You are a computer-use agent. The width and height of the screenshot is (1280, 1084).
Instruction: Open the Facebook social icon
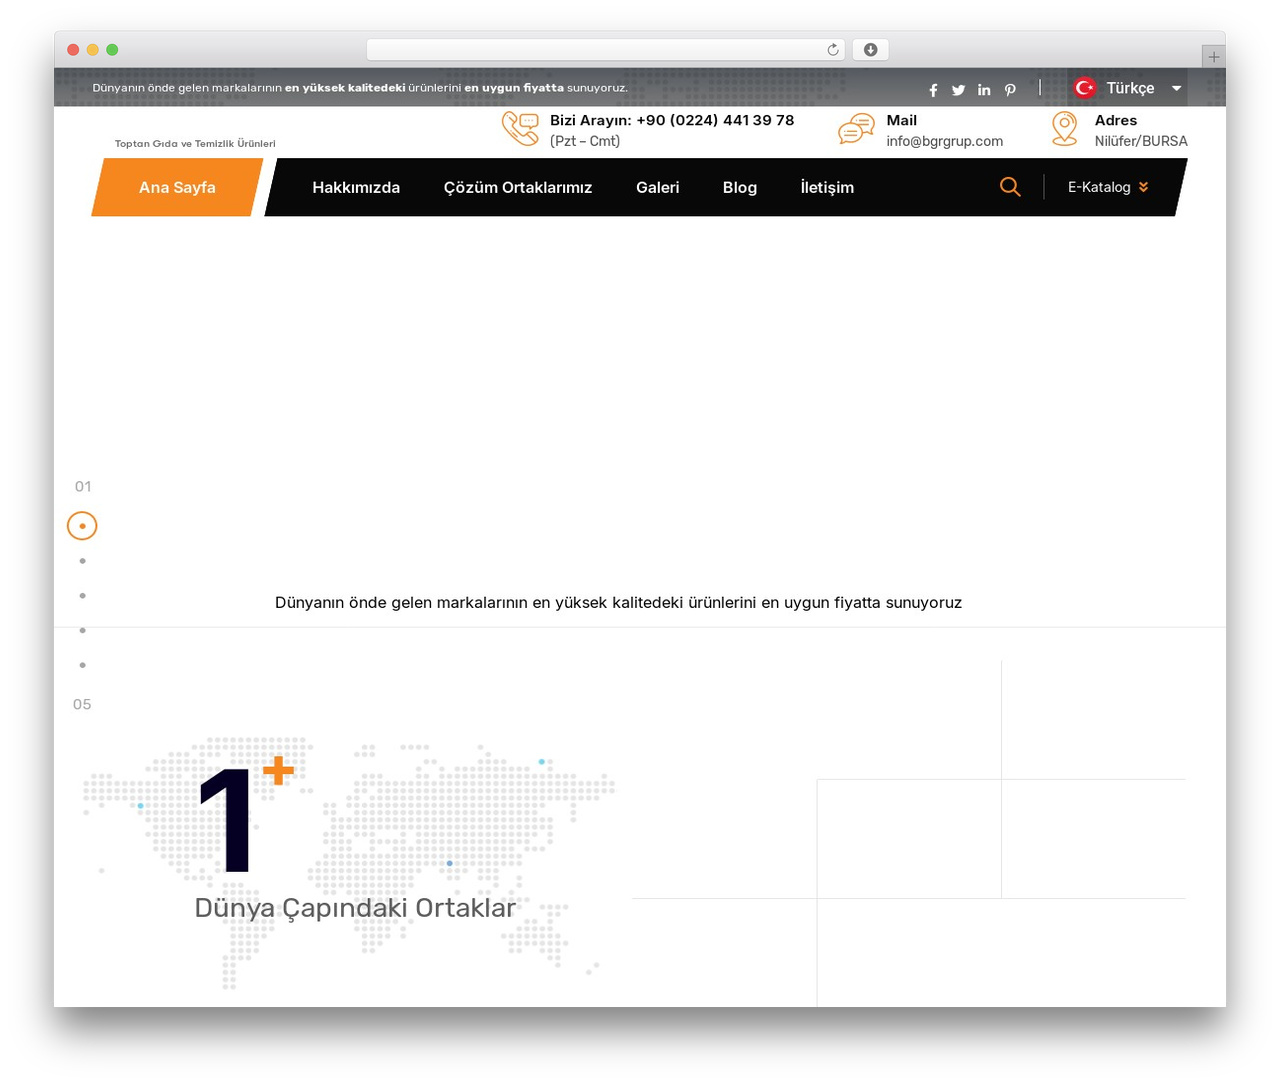(x=933, y=90)
